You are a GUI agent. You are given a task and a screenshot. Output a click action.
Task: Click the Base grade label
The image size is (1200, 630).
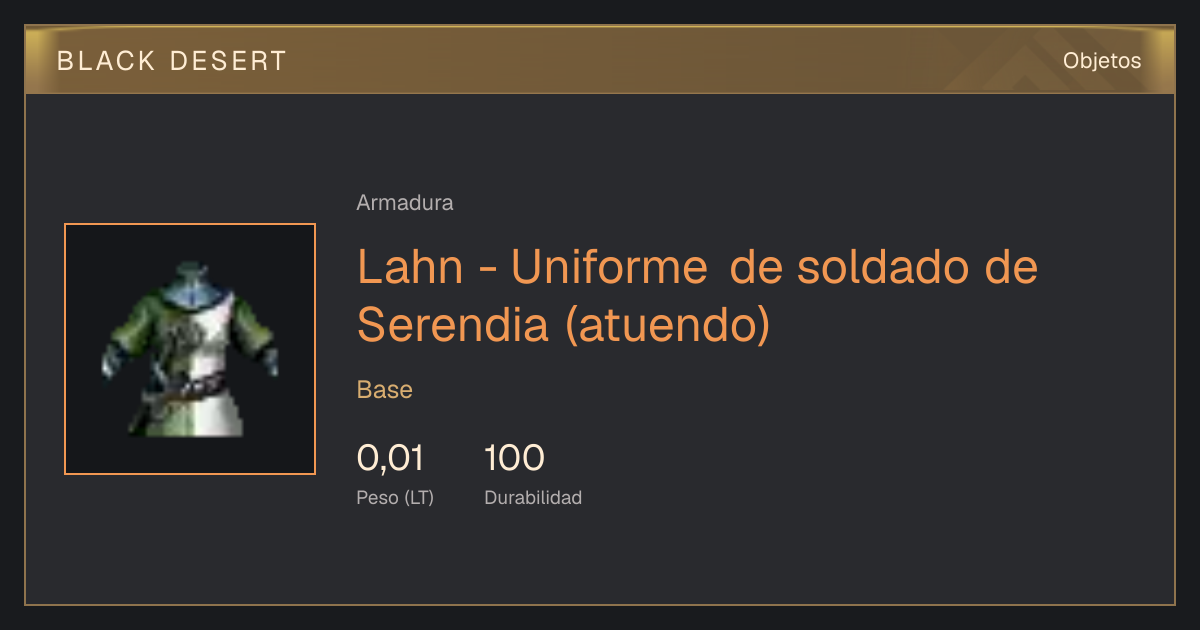point(385,390)
